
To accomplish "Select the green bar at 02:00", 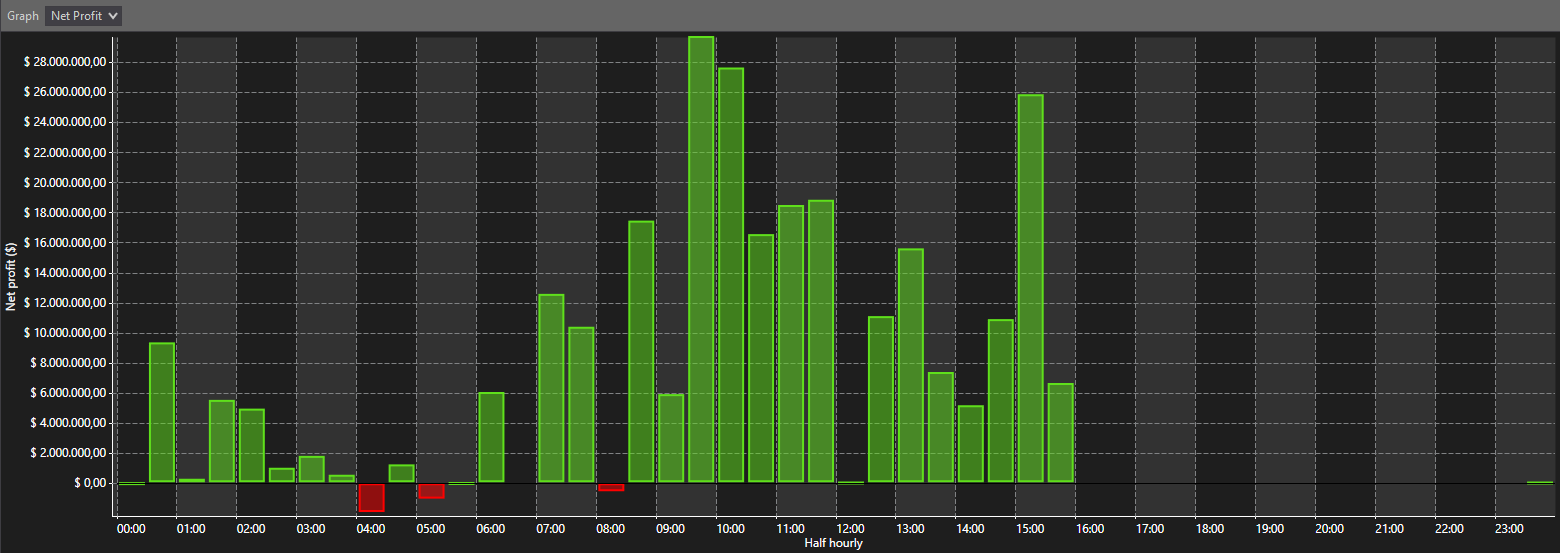I will pyautogui.click(x=252, y=446).
